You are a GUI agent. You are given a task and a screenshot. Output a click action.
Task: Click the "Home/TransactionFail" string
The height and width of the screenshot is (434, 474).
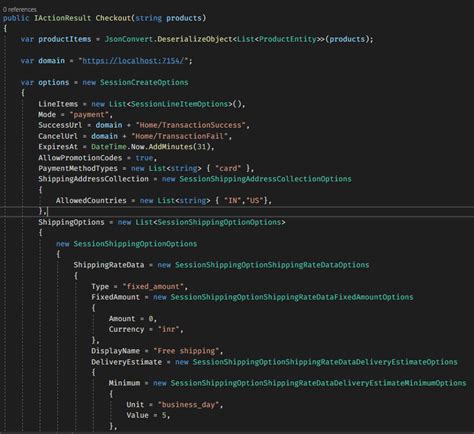179,136
